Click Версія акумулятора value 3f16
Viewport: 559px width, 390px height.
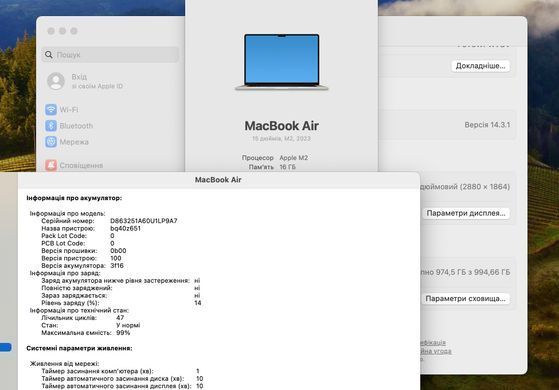click(117, 266)
